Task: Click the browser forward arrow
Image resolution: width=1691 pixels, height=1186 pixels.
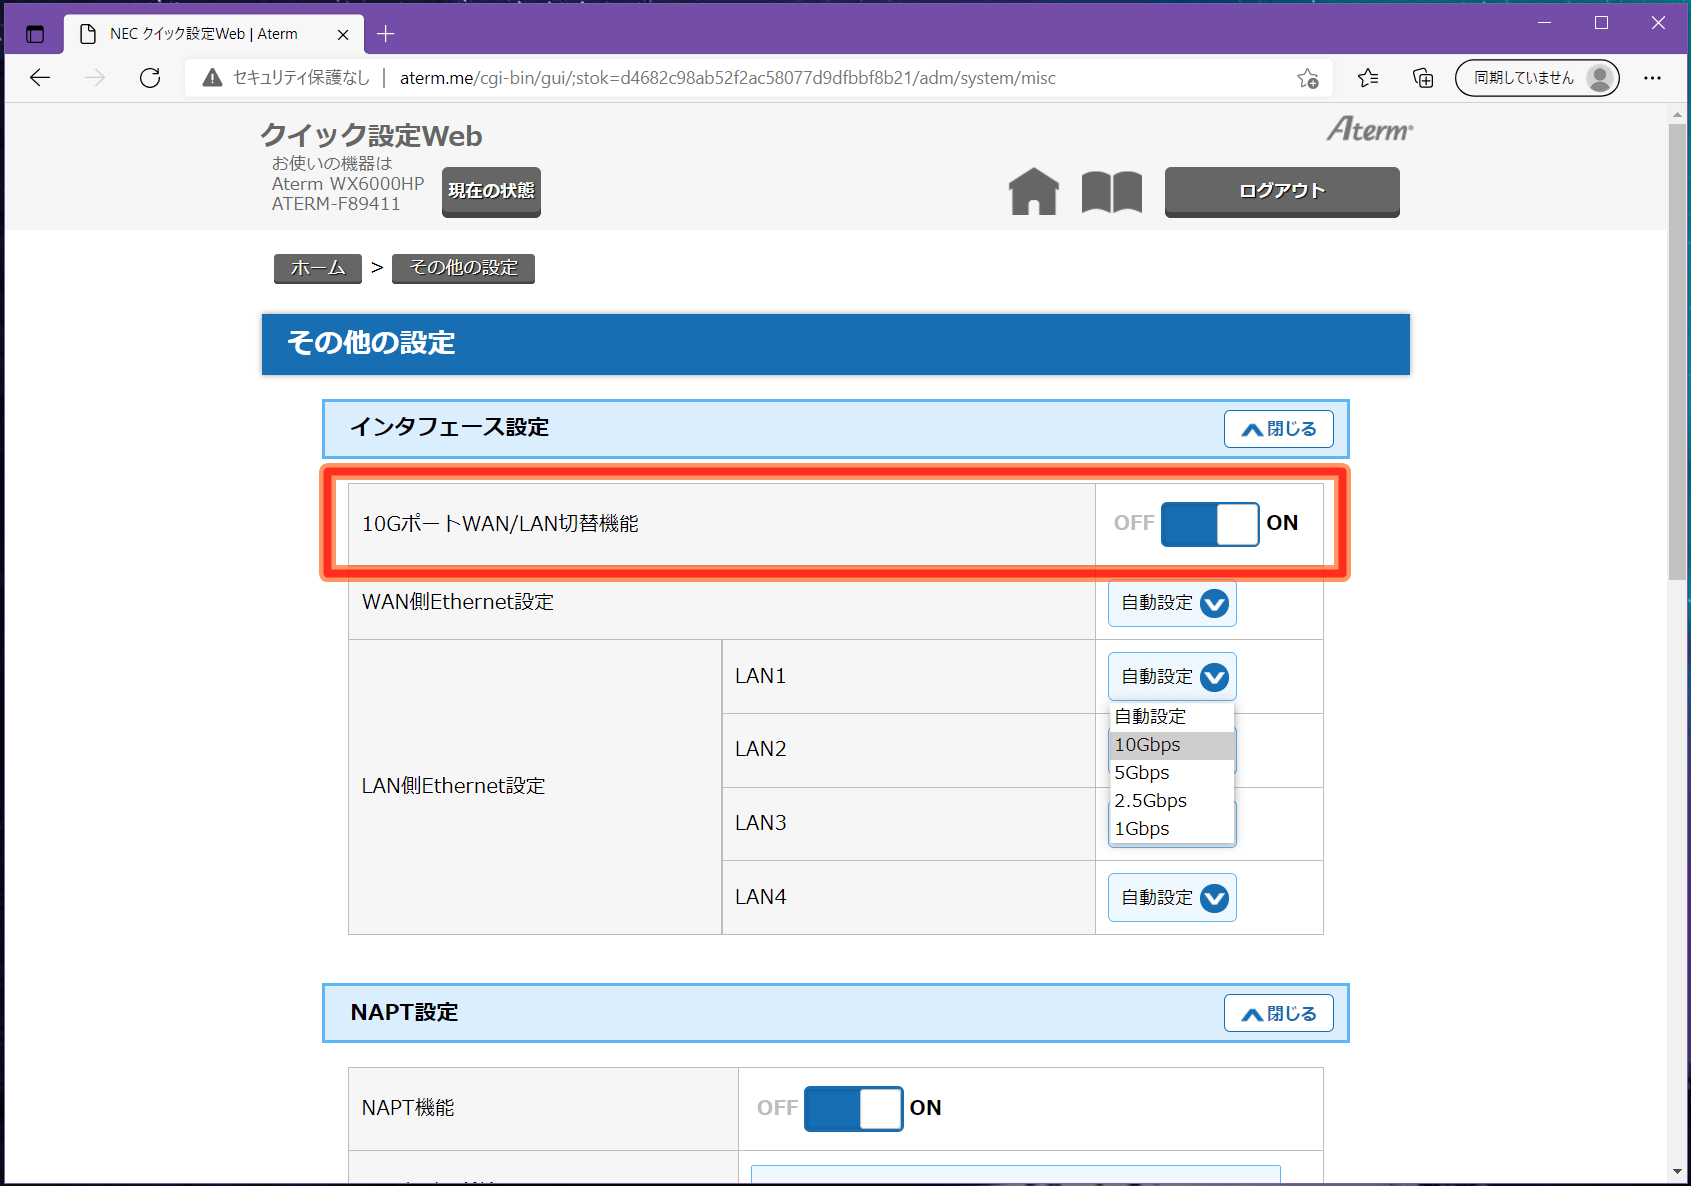Action: [x=95, y=78]
